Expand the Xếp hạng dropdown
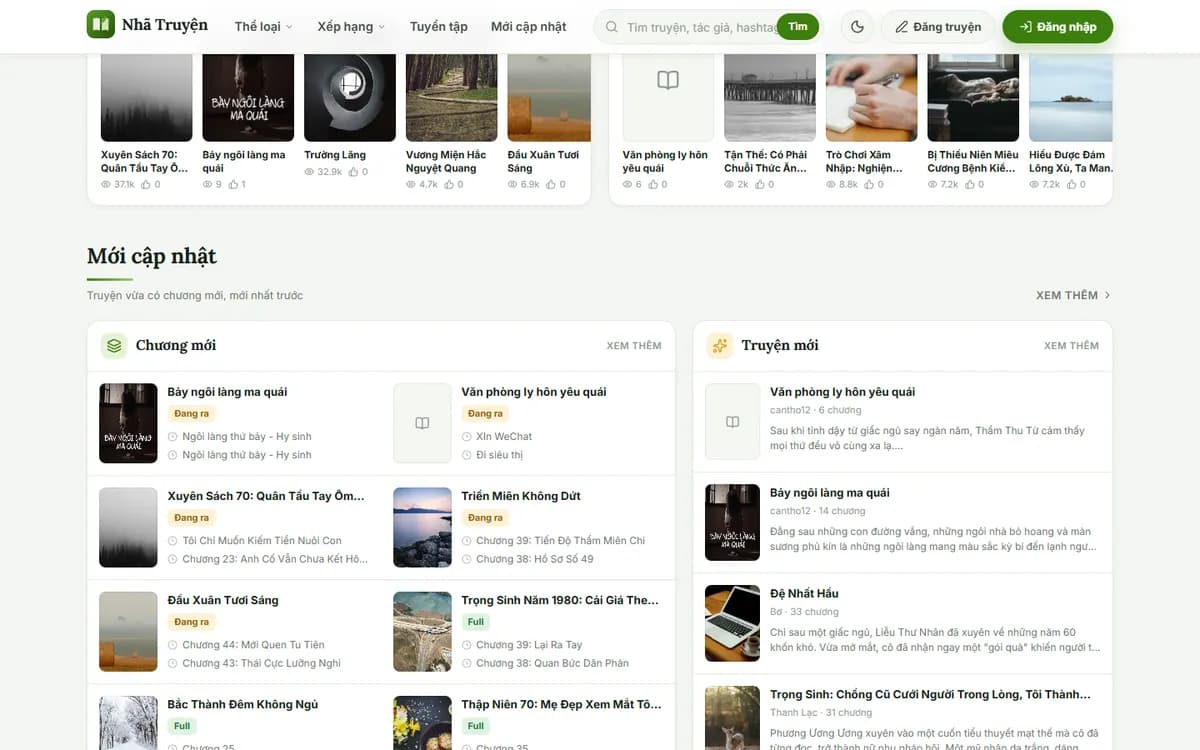1200x750 pixels. tap(351, 27)
